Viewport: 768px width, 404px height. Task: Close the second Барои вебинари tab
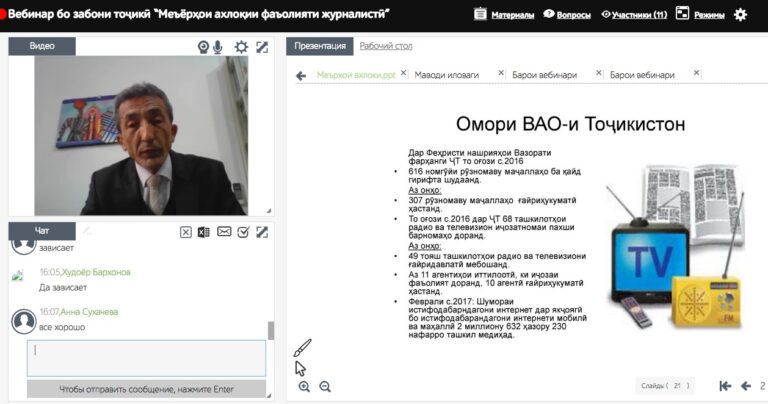[x=696, y=73]
